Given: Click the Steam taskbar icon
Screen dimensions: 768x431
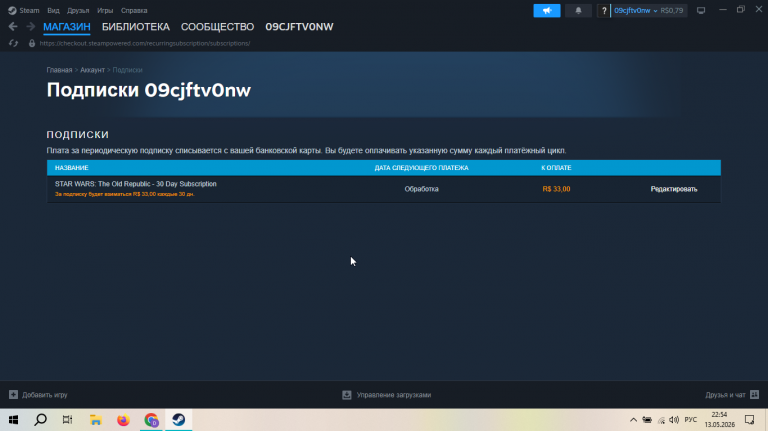Looking at the screenshot, I should (x=179, y=420).
